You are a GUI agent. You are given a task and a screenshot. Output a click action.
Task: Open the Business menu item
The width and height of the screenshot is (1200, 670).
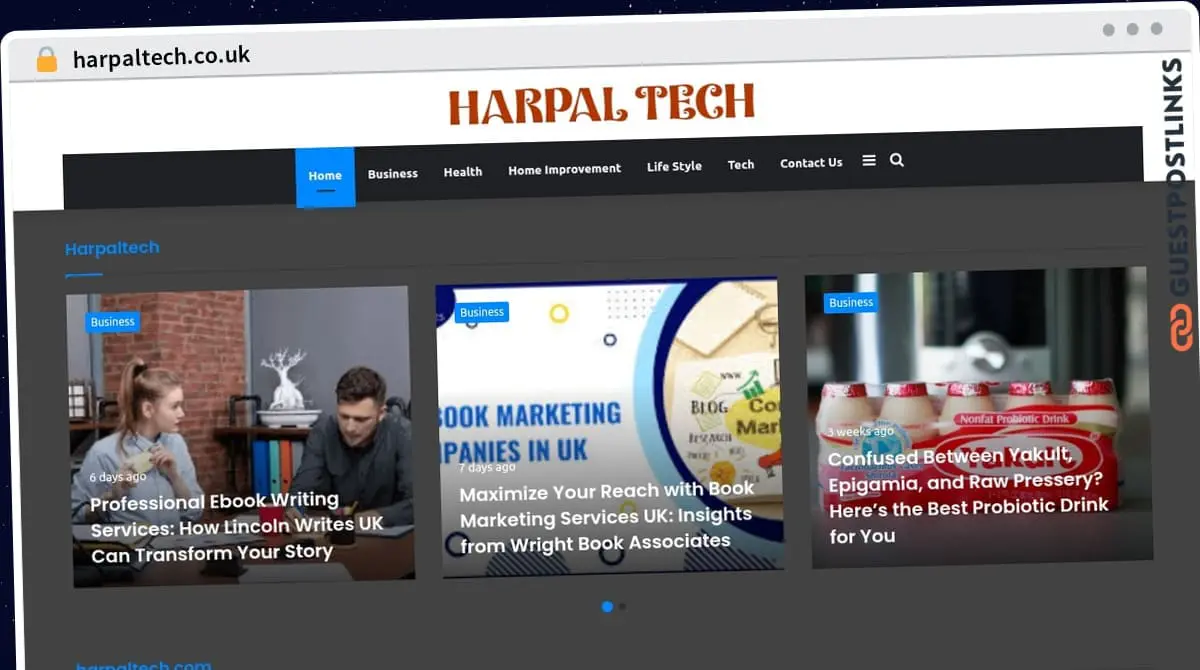coord(393,174)
